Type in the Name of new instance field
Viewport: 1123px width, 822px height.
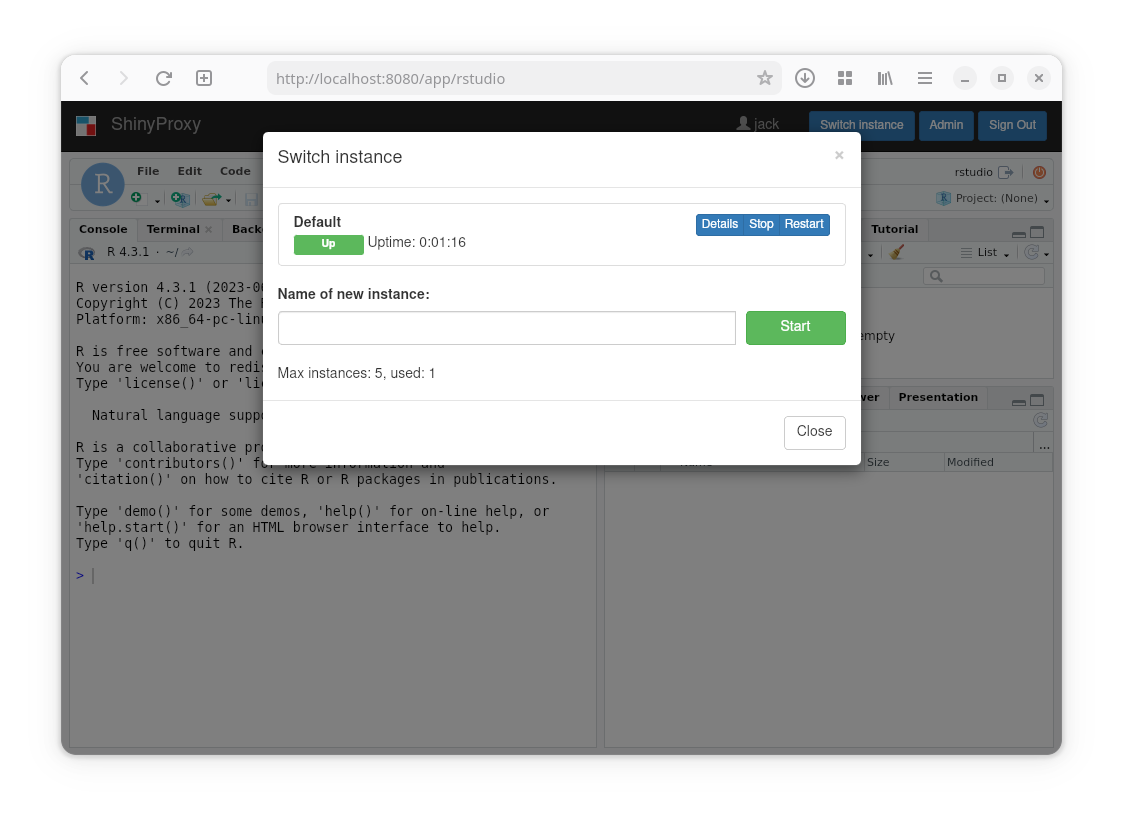click(x=506, y=328)
